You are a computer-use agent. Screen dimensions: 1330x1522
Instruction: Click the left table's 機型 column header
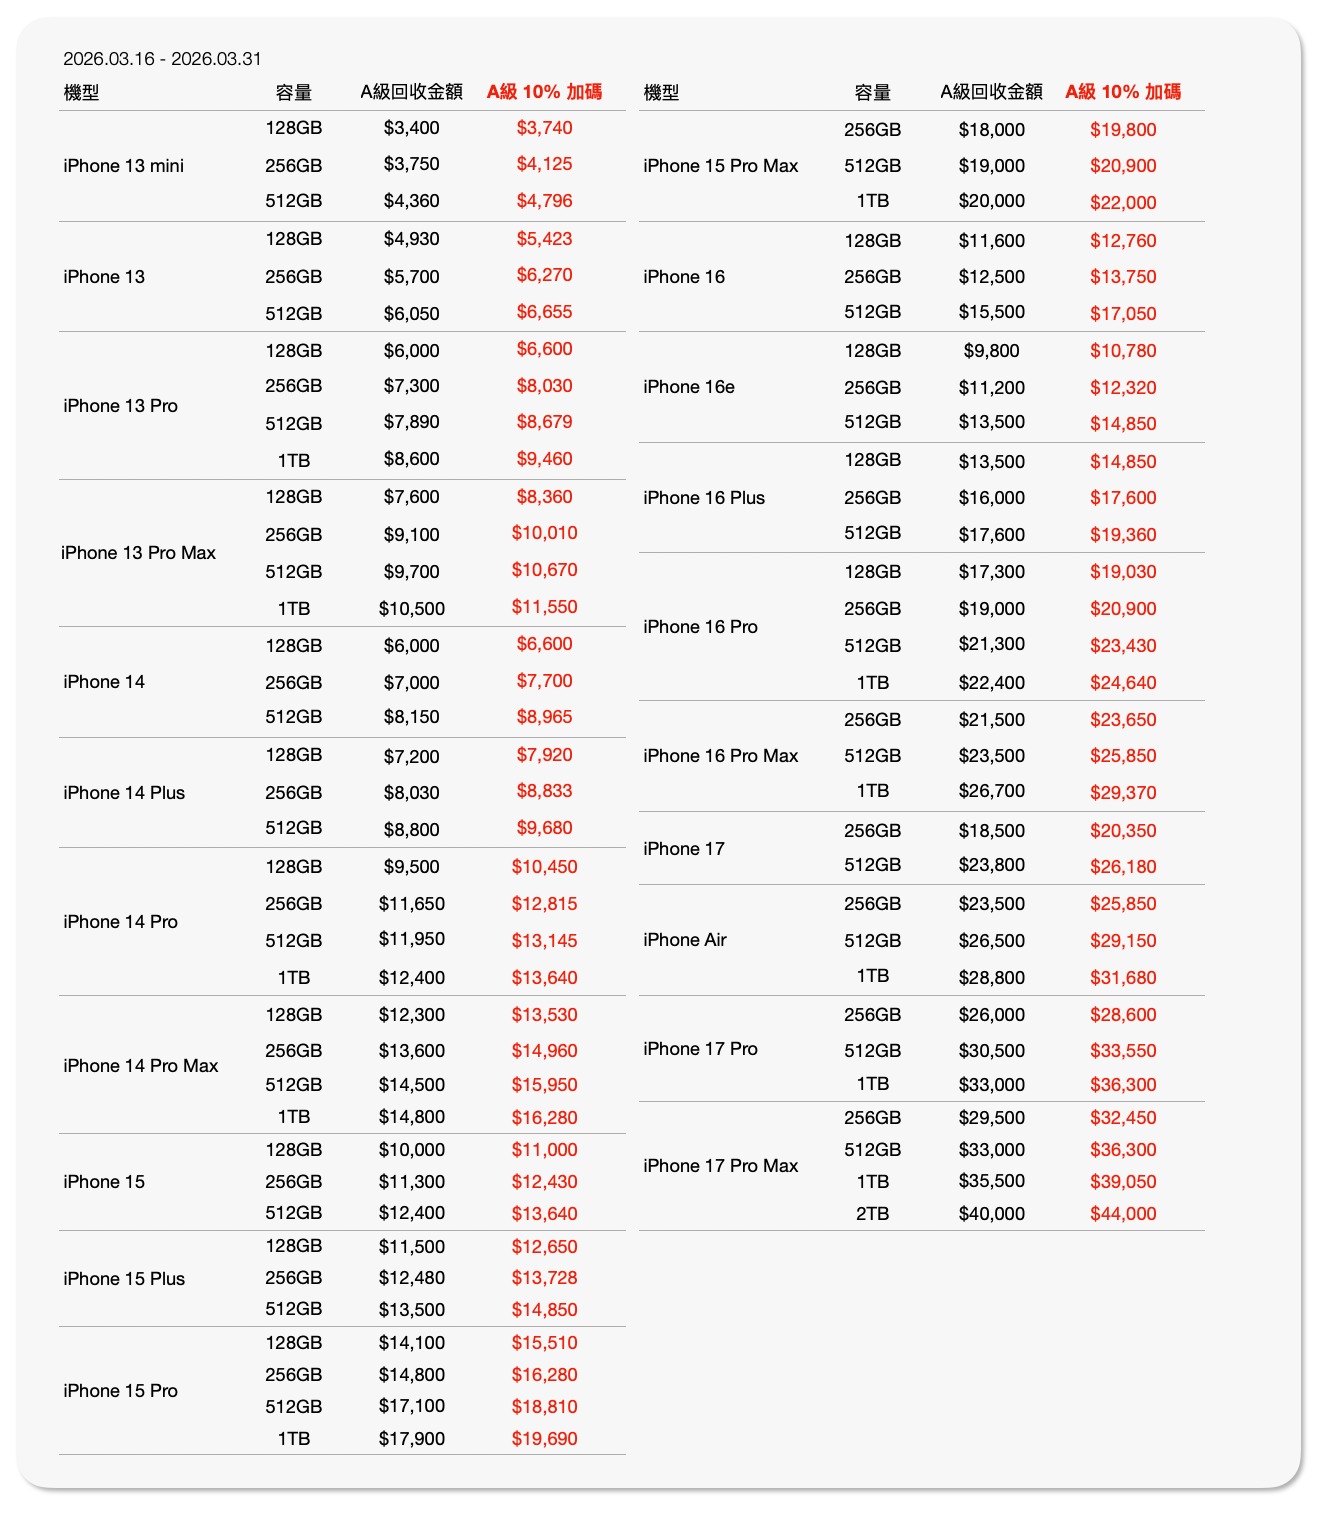[81, 93]
